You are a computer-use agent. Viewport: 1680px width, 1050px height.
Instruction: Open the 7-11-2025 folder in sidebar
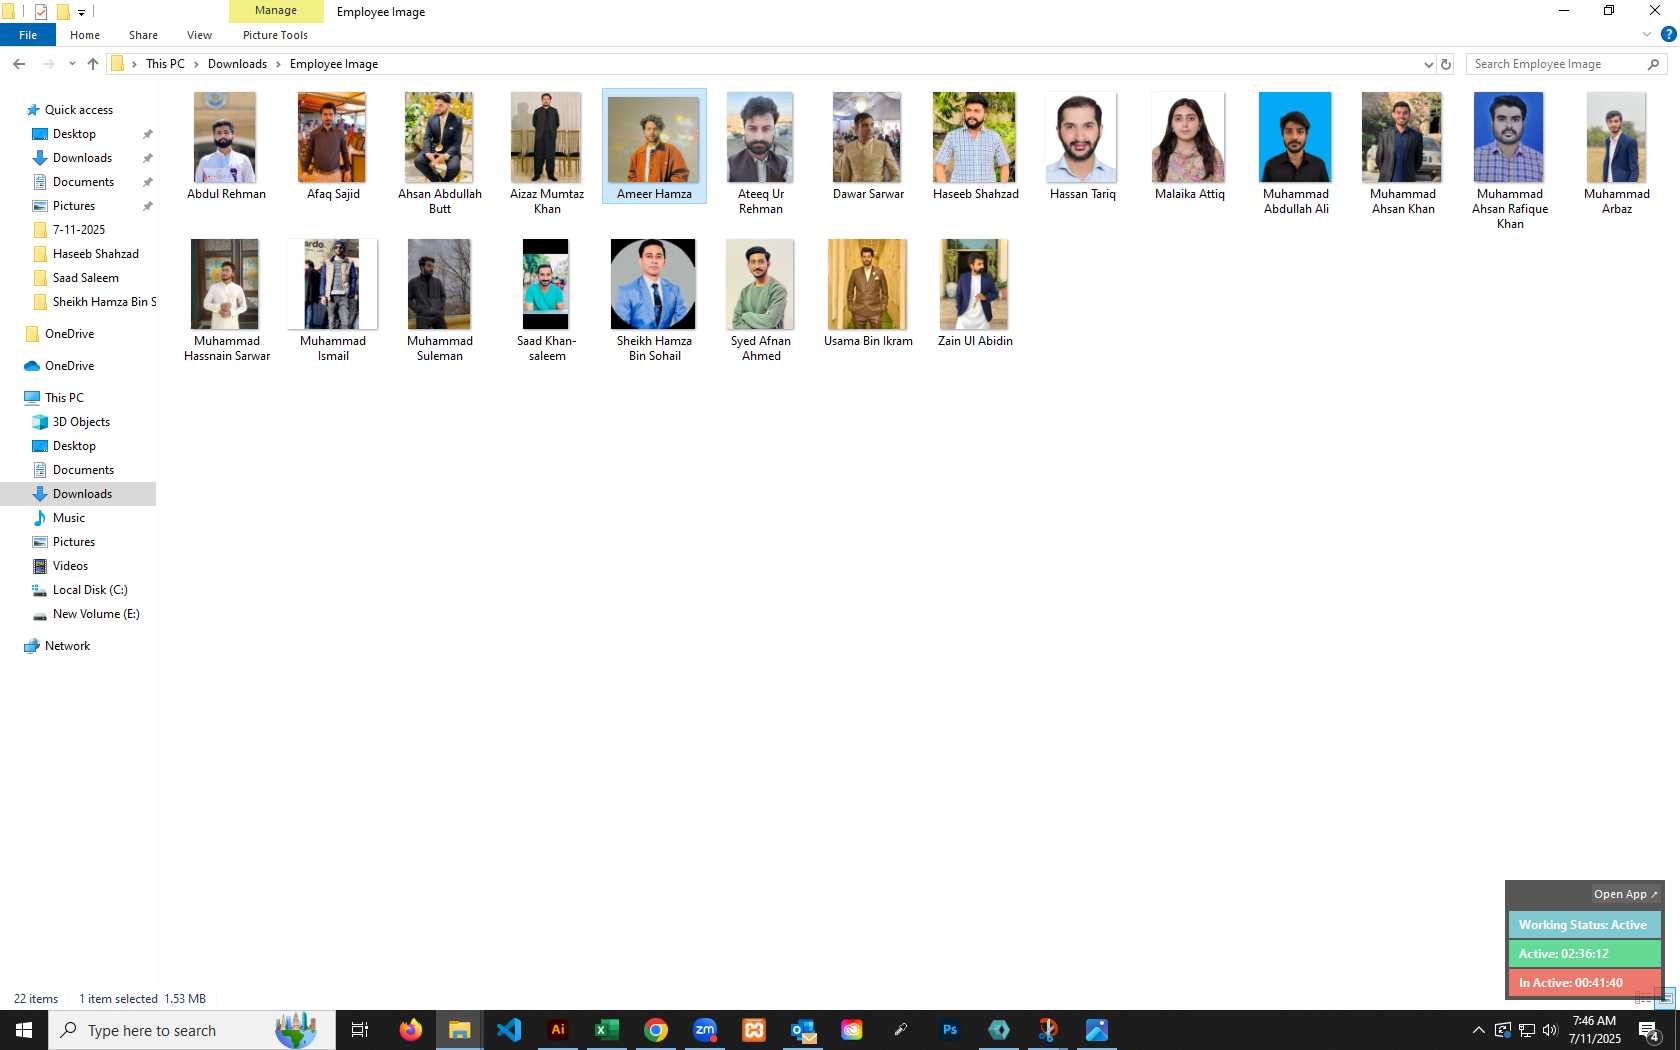78,230
